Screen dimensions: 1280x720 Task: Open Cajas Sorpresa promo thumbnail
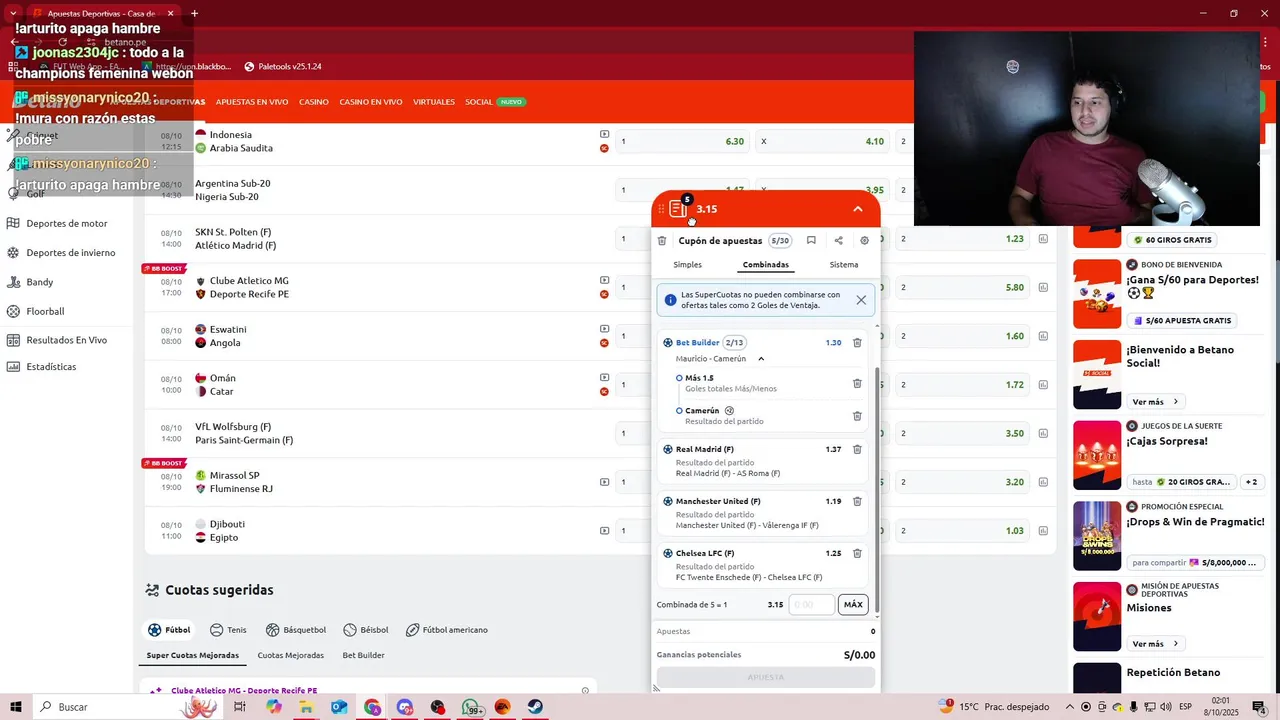pos(1097,455)
